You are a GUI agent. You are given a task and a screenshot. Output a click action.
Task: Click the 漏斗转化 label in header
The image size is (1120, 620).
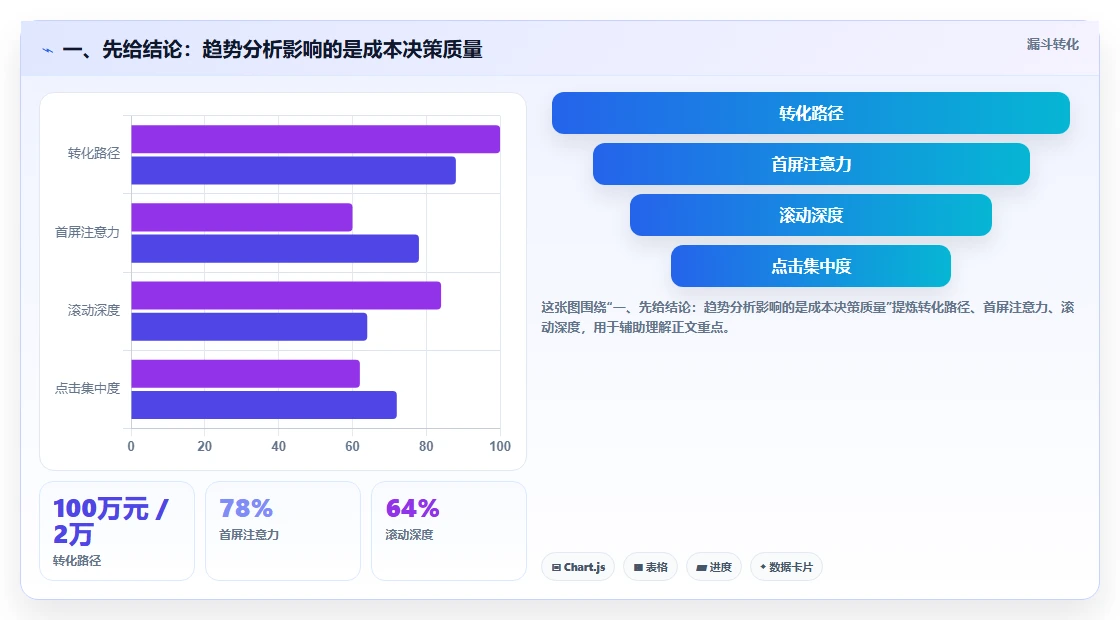coord(1052,44)
